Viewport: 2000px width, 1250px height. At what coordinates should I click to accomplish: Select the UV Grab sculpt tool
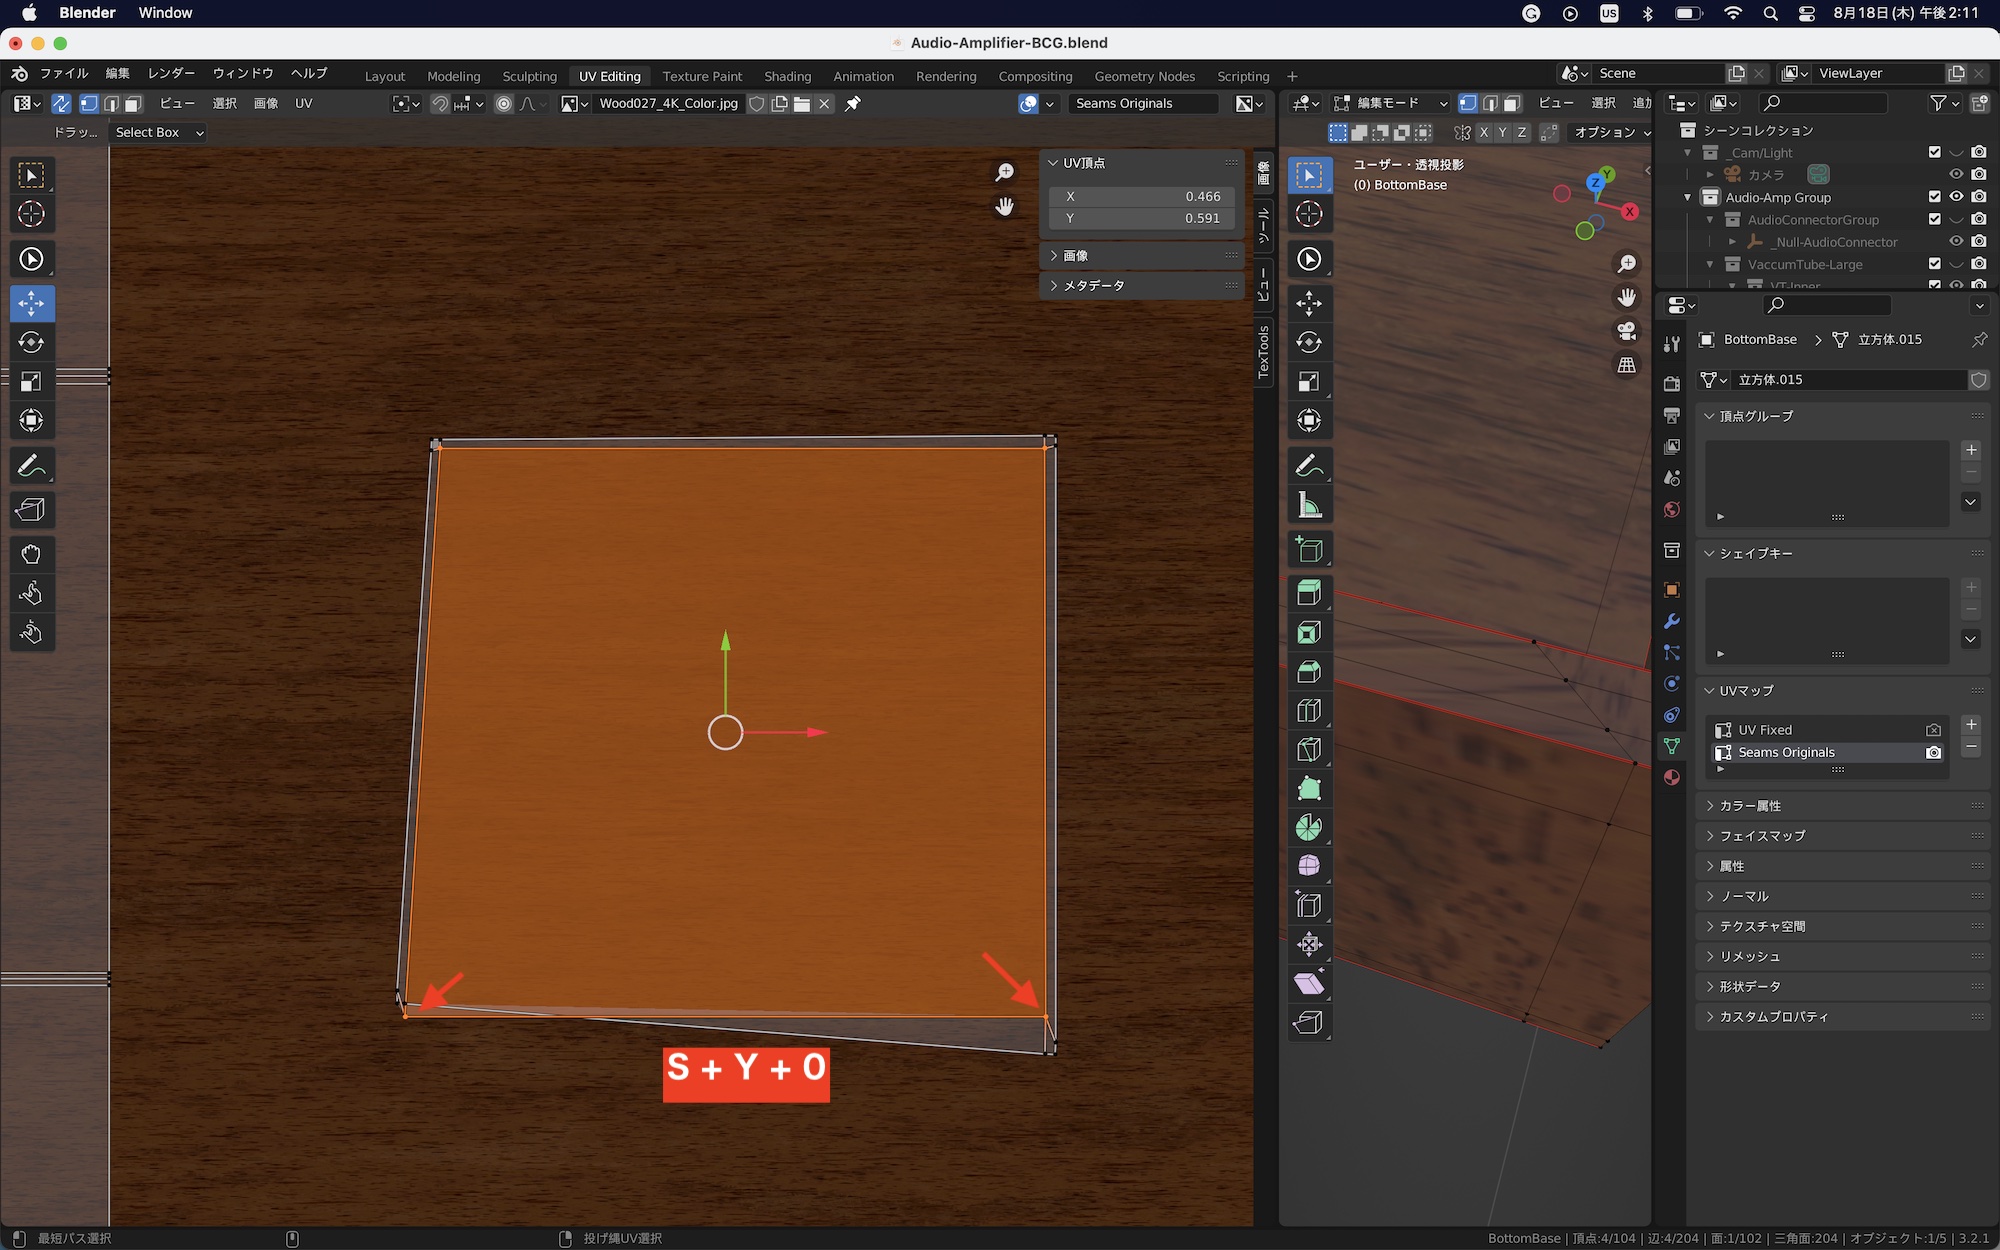(31, 554)
